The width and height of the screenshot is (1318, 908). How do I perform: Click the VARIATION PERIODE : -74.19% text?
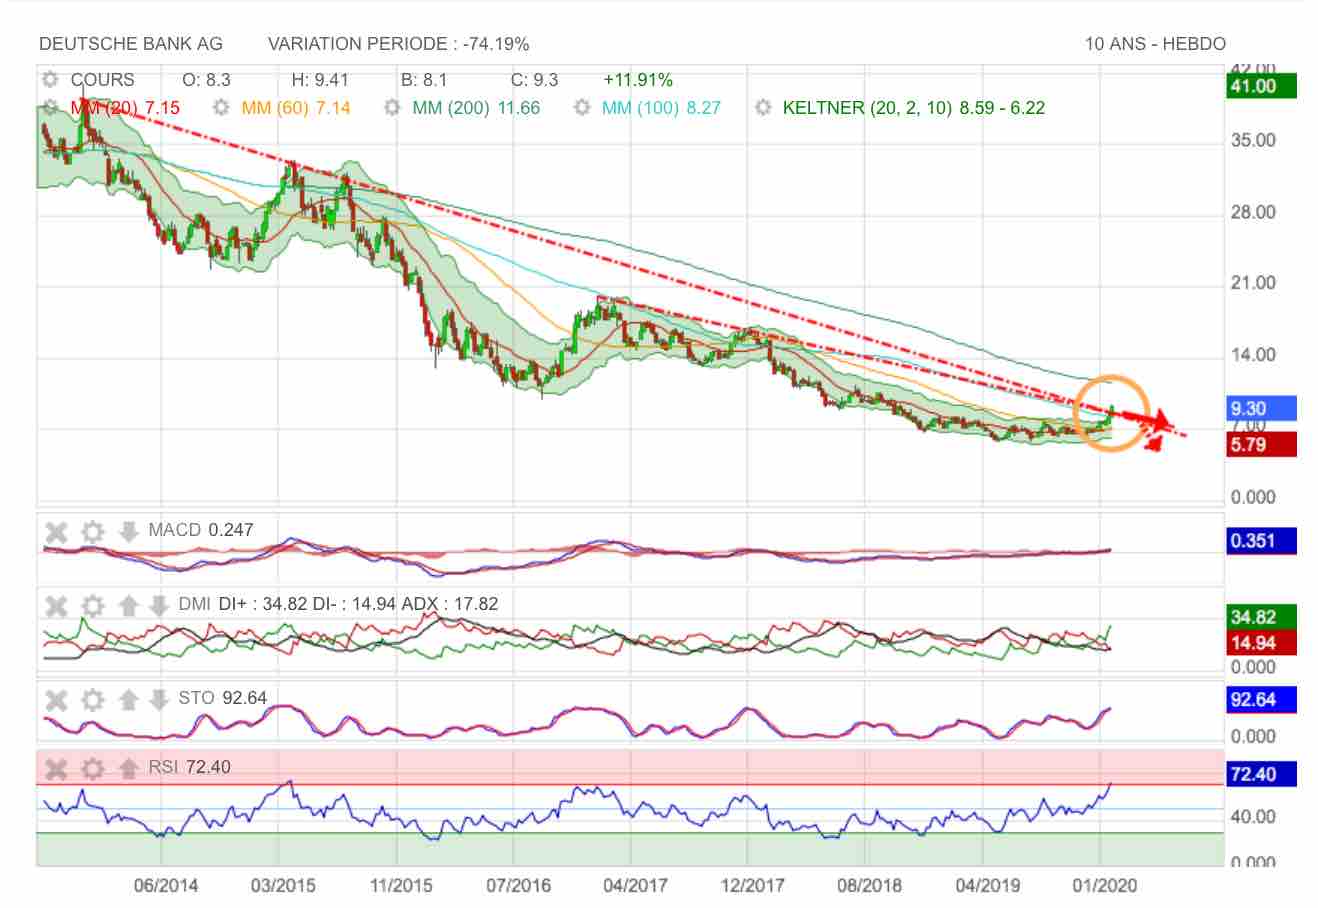399,44
